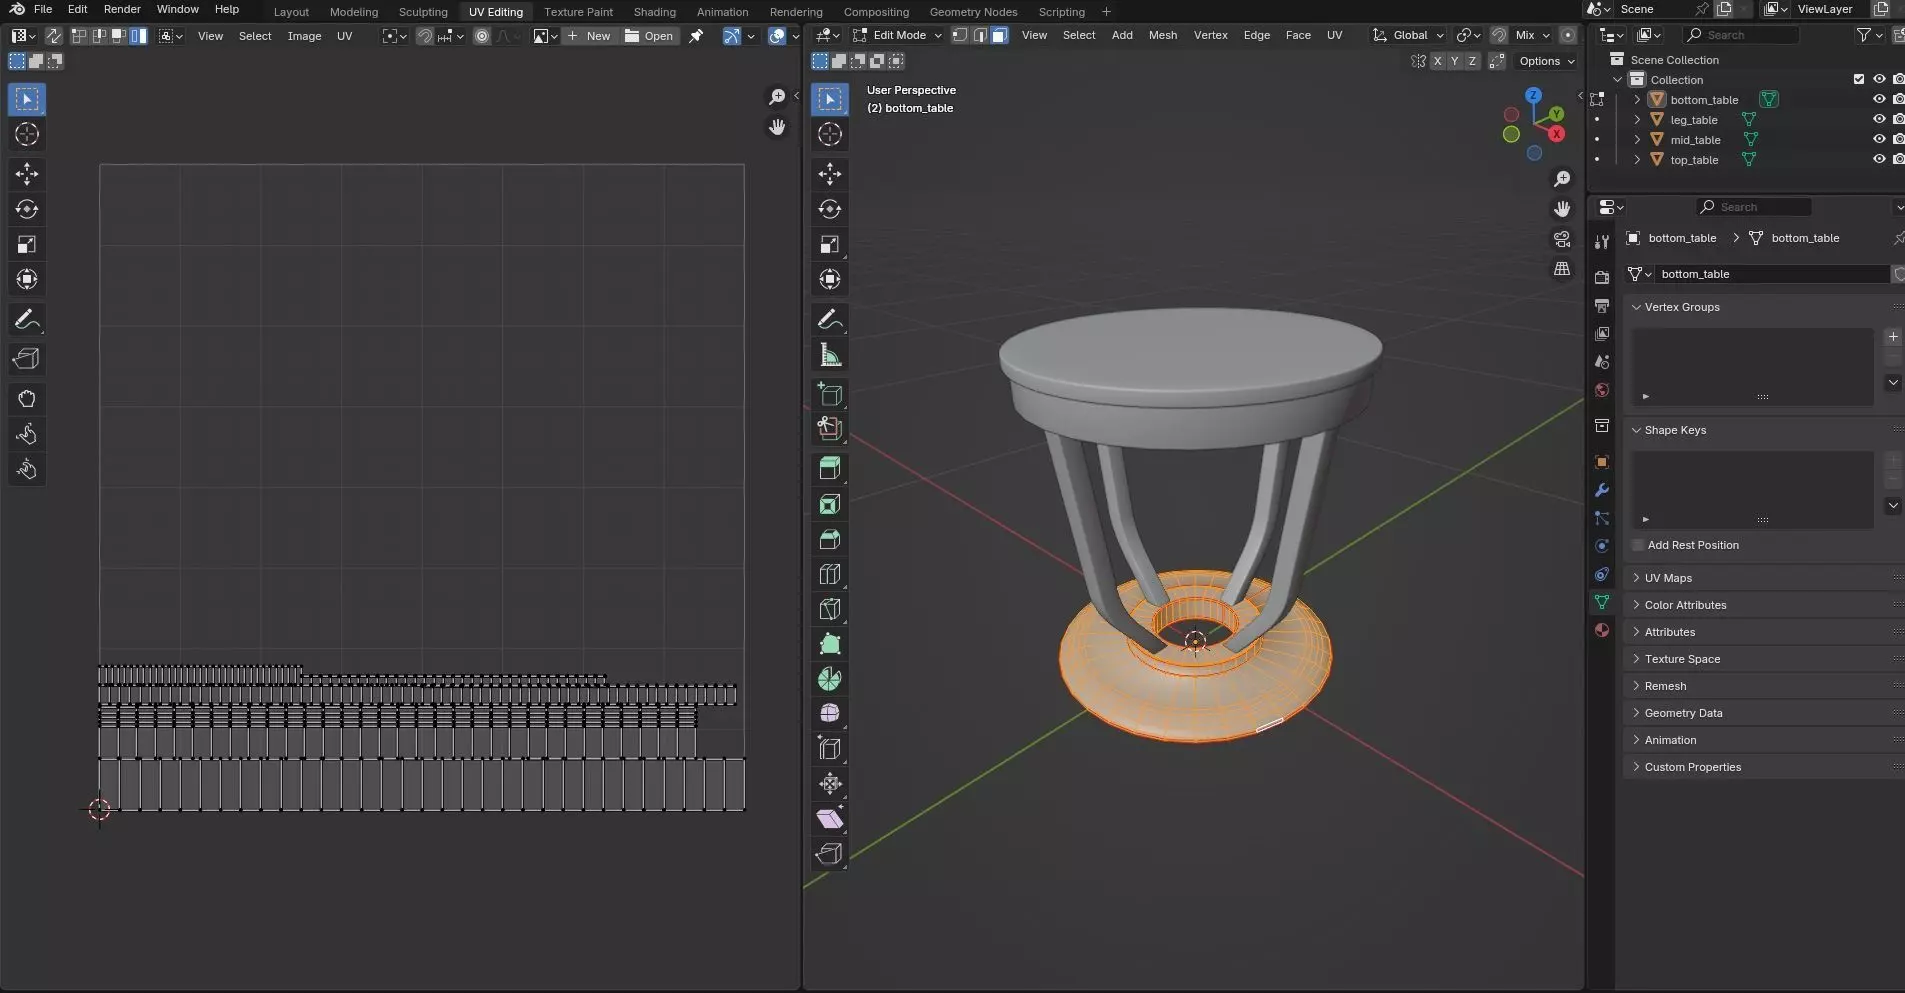Open the Render properties tab
This screenshot has height=993, width=1905.
[x=1602, y=277]
